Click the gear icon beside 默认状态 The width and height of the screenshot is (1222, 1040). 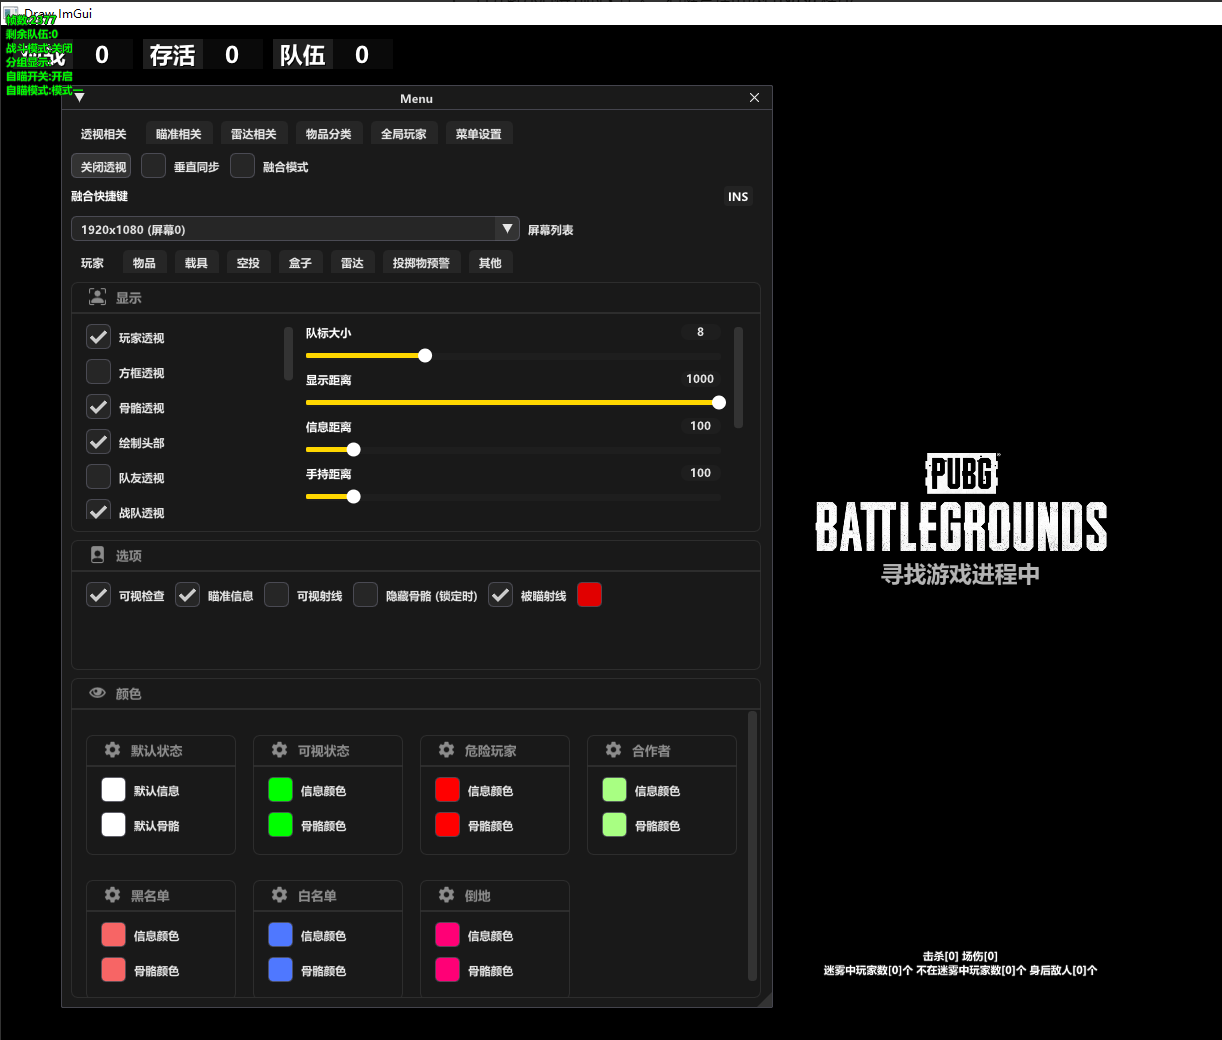click(x=113, y=750)
